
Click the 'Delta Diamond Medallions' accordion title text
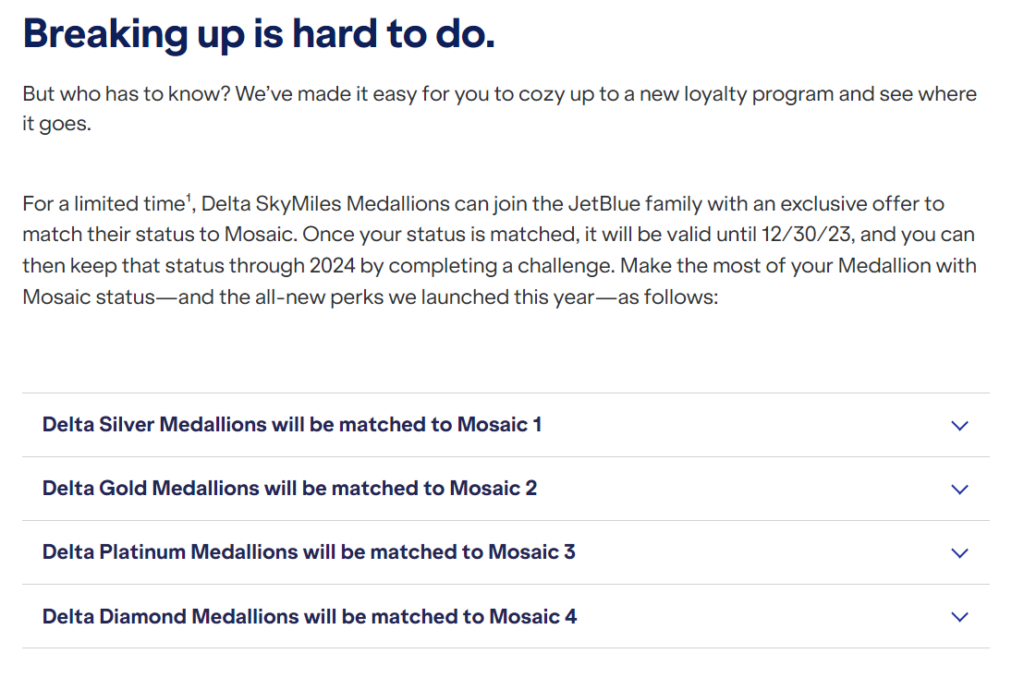[310, 616]
